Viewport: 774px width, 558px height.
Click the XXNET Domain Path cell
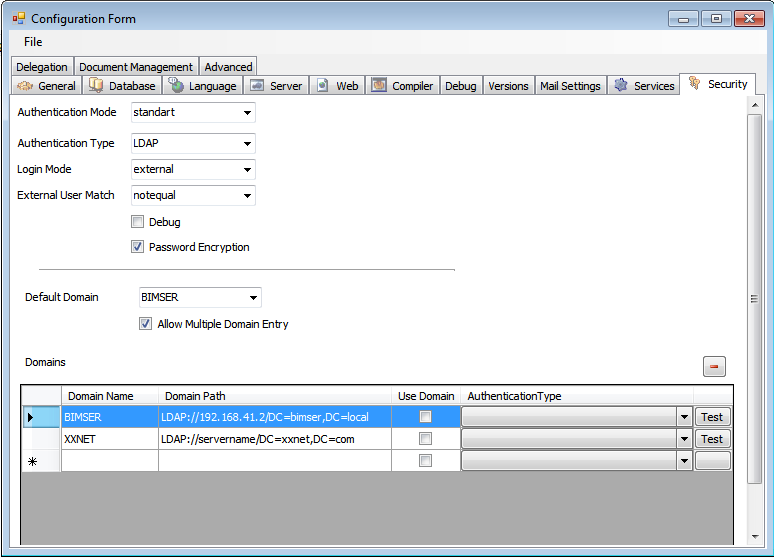(x=274, y=439)
